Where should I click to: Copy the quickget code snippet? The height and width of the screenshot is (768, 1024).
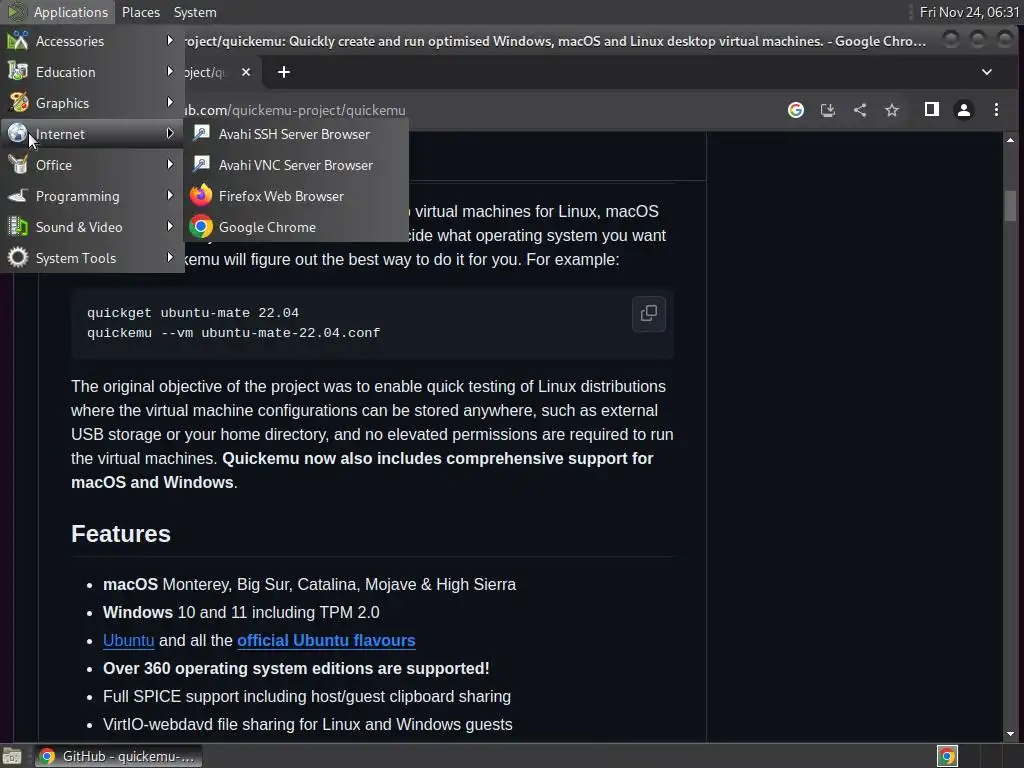(x=648, y=313)
